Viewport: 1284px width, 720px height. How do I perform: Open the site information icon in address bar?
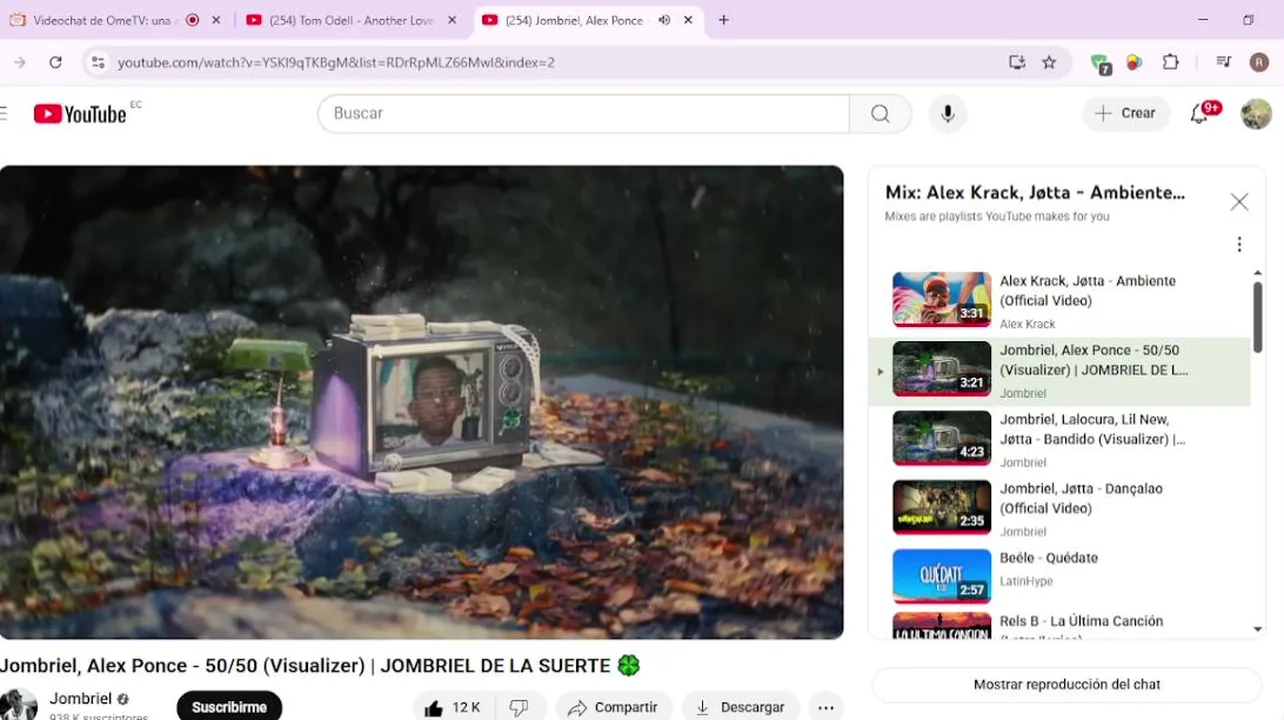pyautogui.click(x=97, y=62)
